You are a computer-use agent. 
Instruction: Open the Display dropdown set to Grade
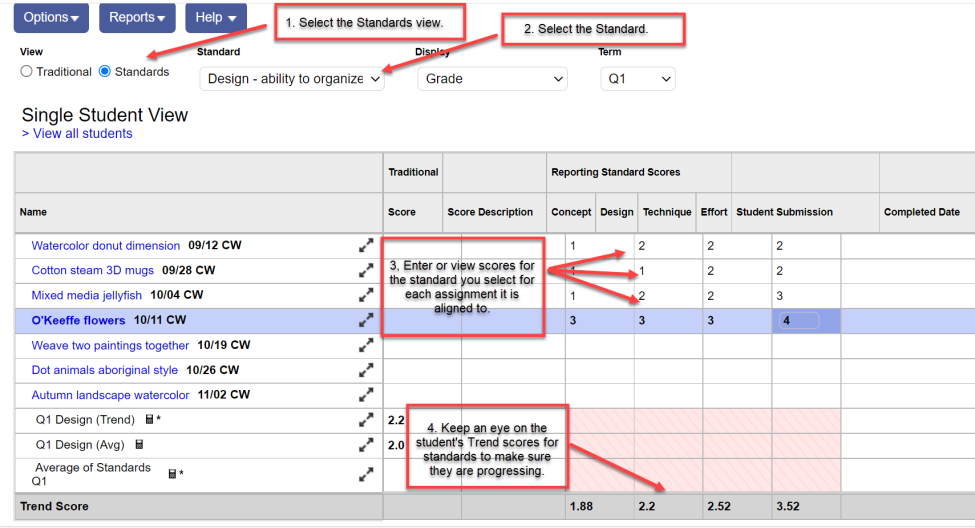492,79
